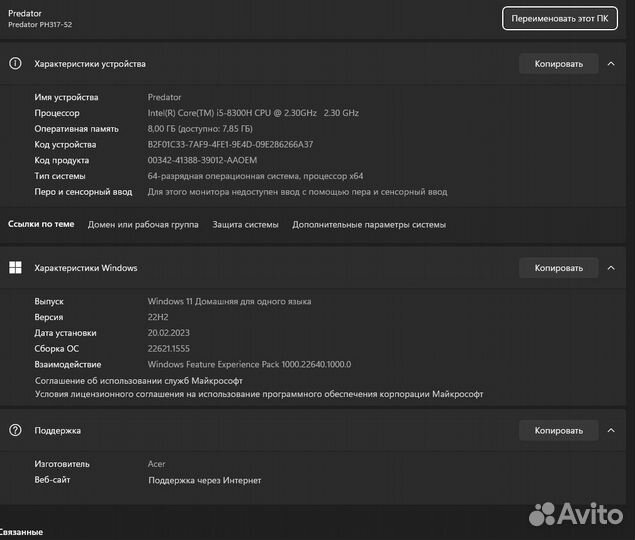Select OS build value 22621.1555

(168, 349)
